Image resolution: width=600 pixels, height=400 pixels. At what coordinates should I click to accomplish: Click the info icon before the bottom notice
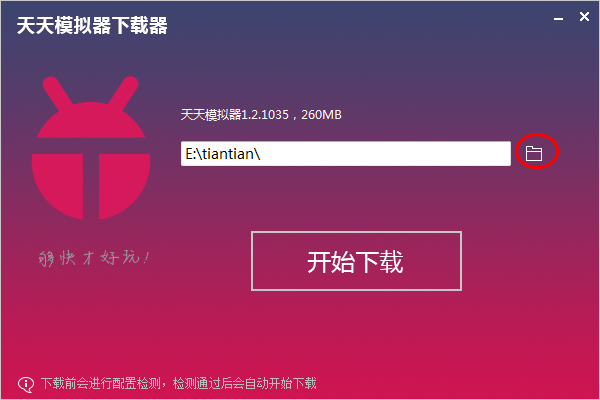click(26, 384)
